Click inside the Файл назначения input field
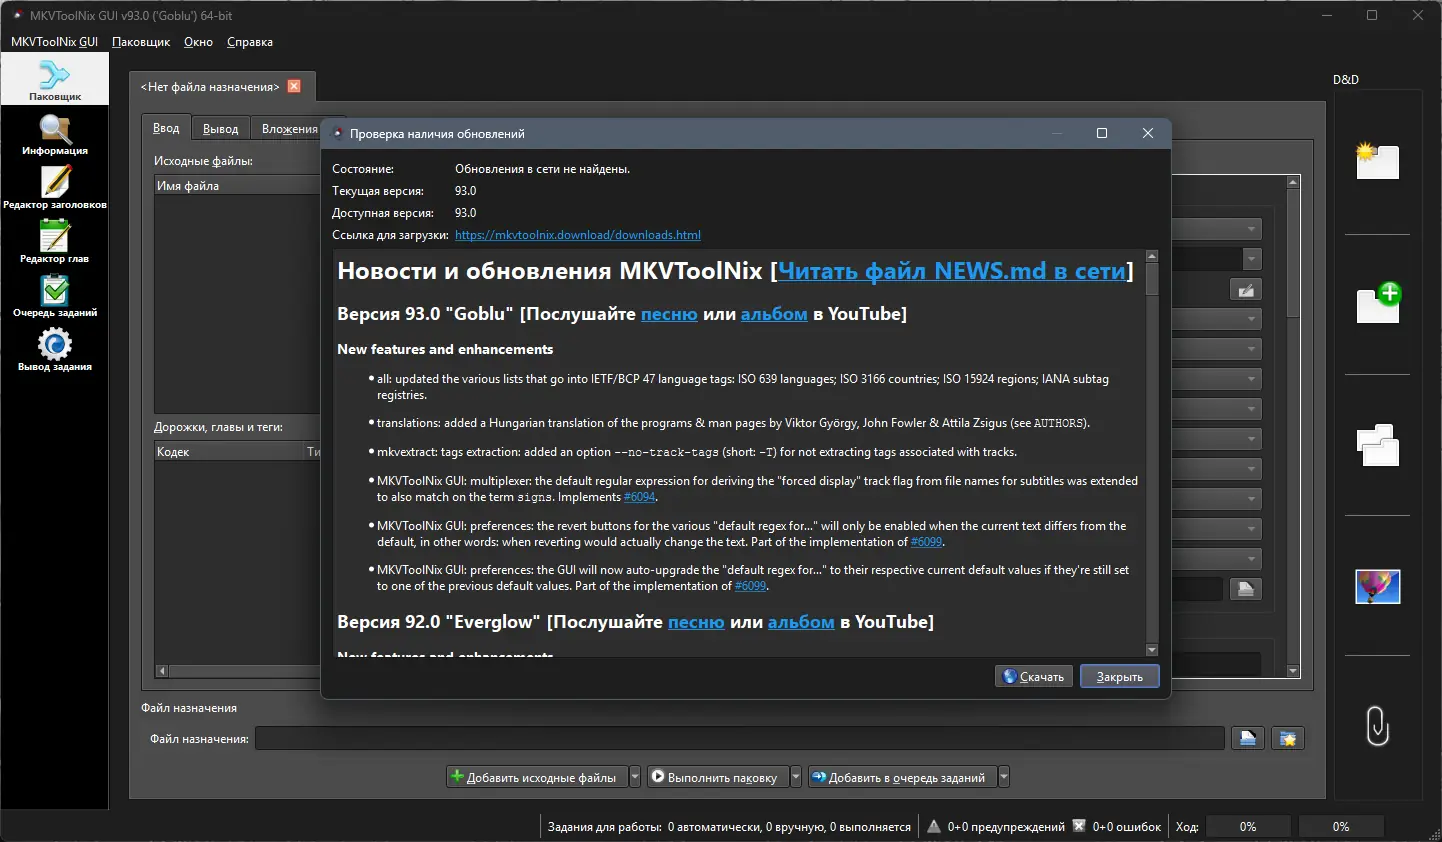 pos(740,737)
